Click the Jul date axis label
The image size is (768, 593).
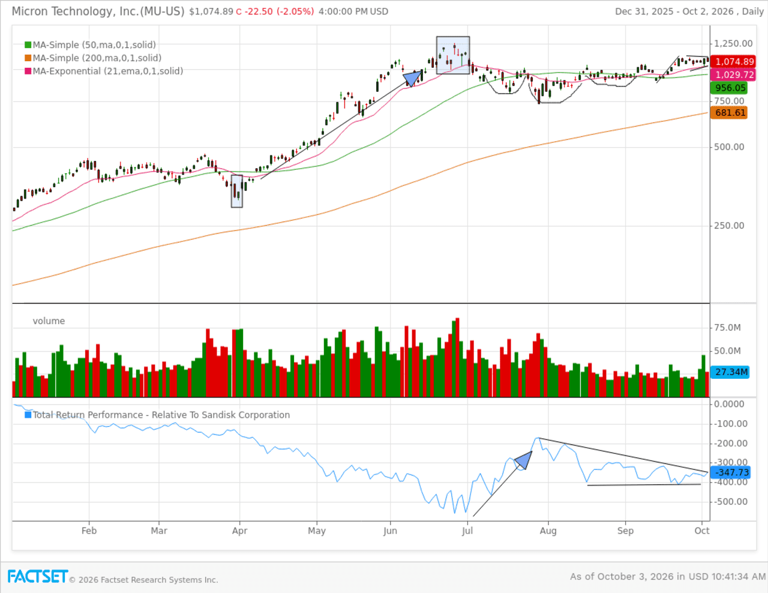[467, 531]
